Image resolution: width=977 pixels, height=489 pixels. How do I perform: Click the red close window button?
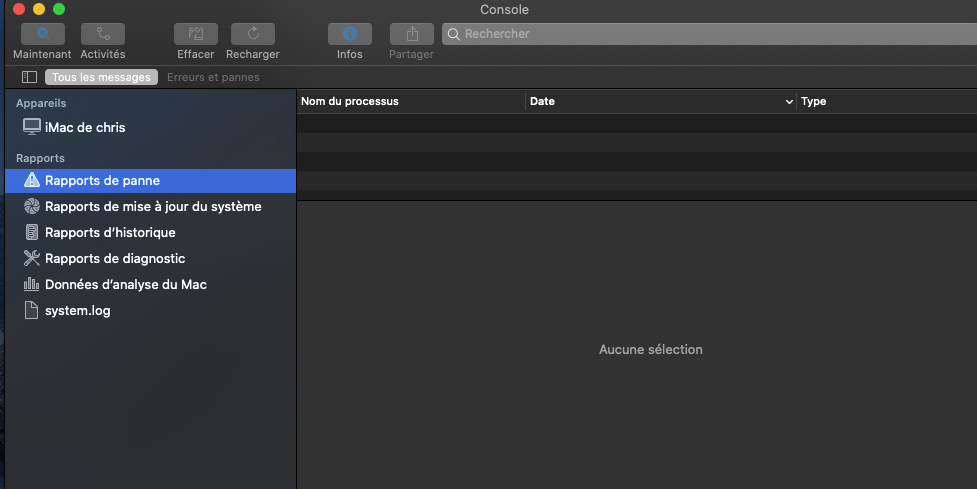click(19, 9)
